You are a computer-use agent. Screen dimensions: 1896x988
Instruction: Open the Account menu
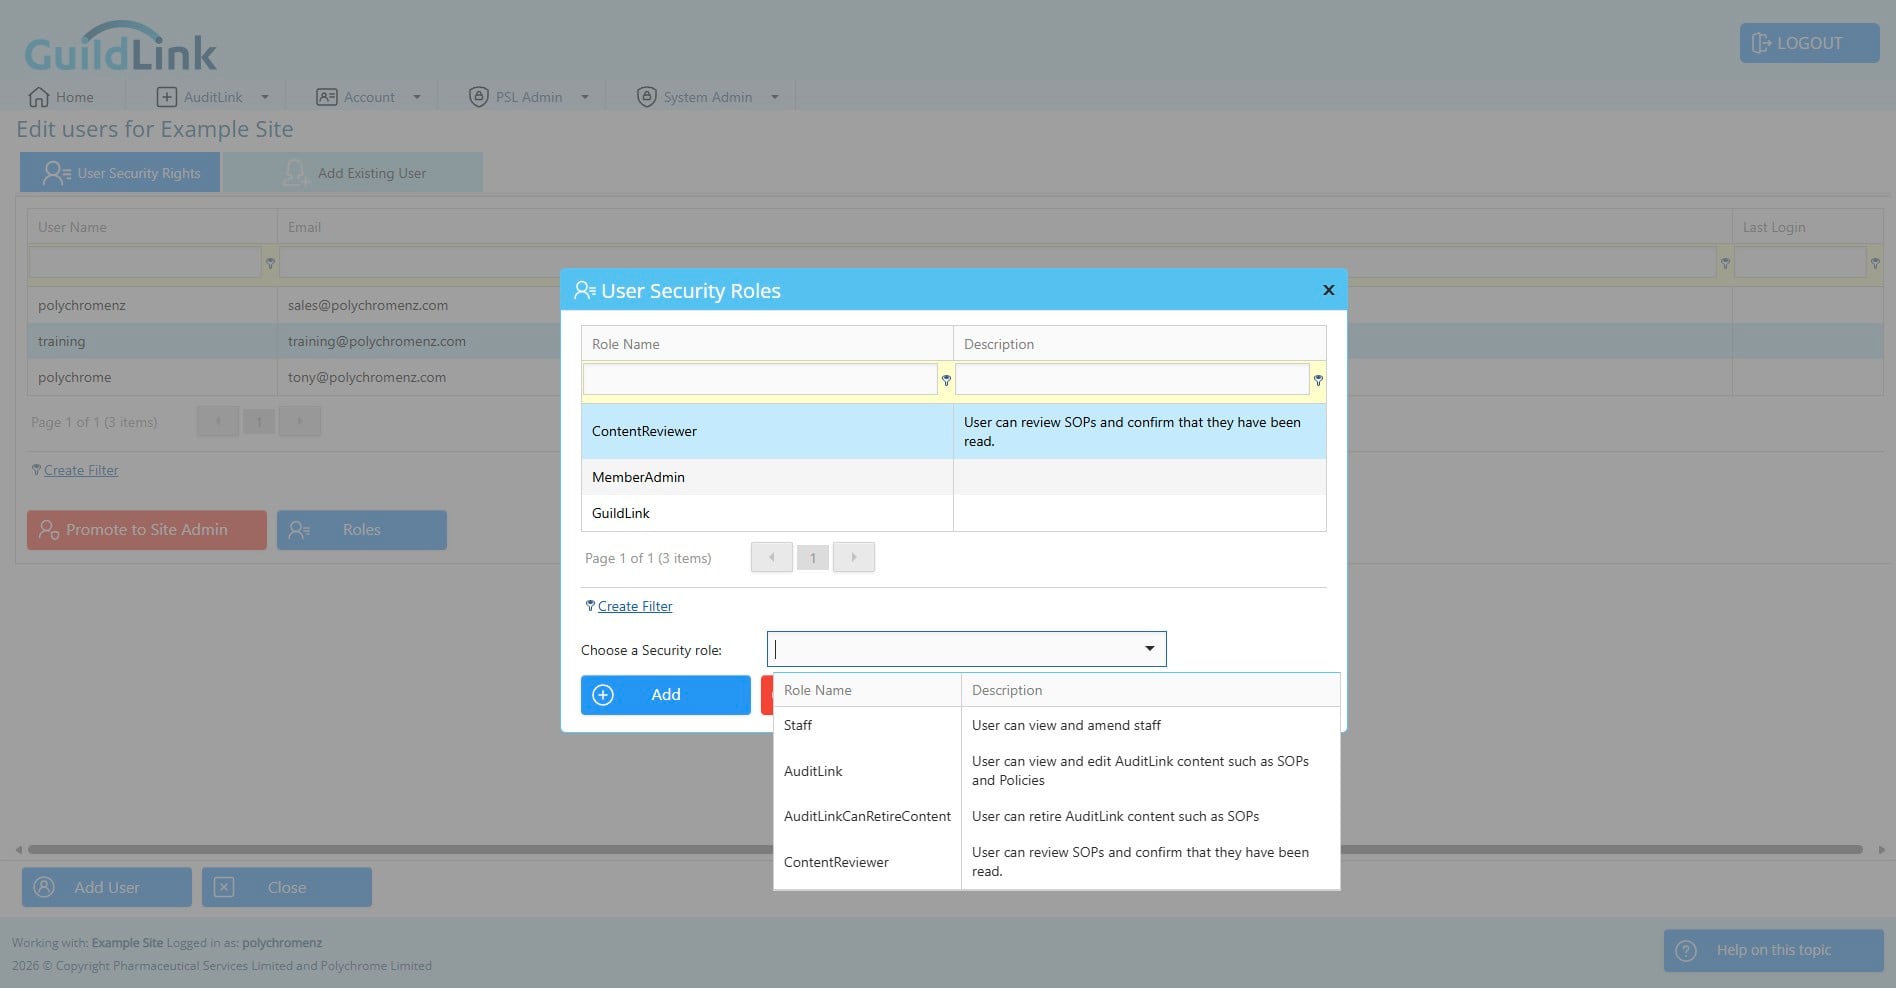coord(369,97)
